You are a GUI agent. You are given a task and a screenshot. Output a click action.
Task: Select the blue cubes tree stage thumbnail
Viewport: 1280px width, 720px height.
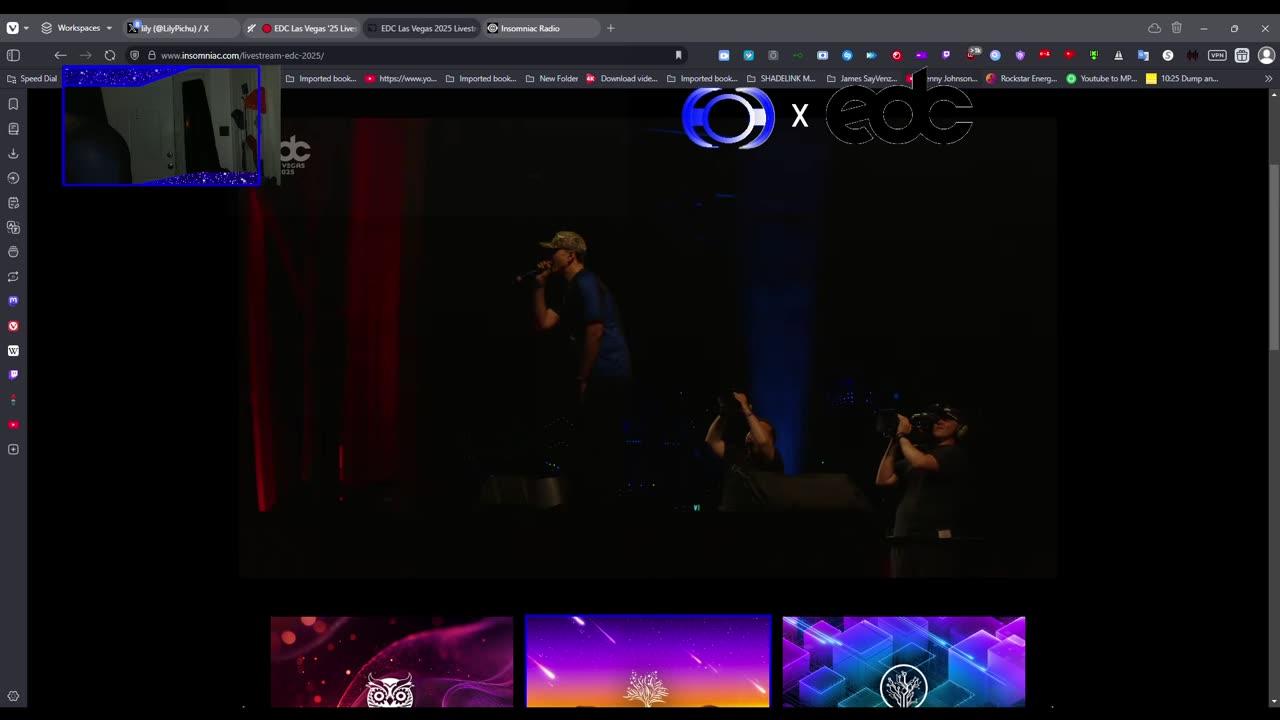tap(904, 662)
